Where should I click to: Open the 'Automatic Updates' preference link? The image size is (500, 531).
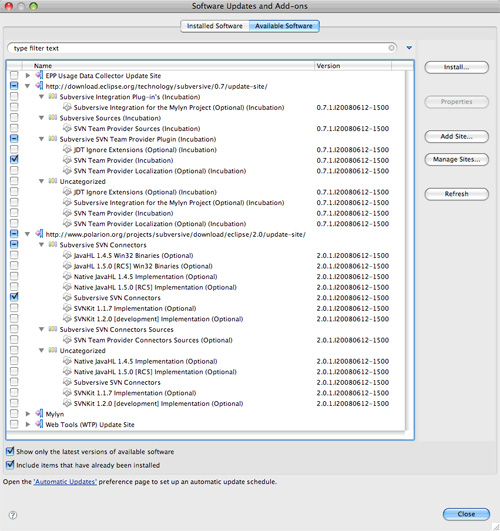(x=65, y=482)
